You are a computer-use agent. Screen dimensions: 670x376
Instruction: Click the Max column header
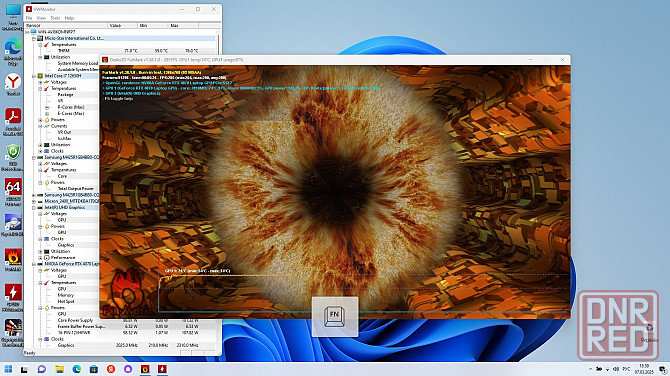click(184, 26)
